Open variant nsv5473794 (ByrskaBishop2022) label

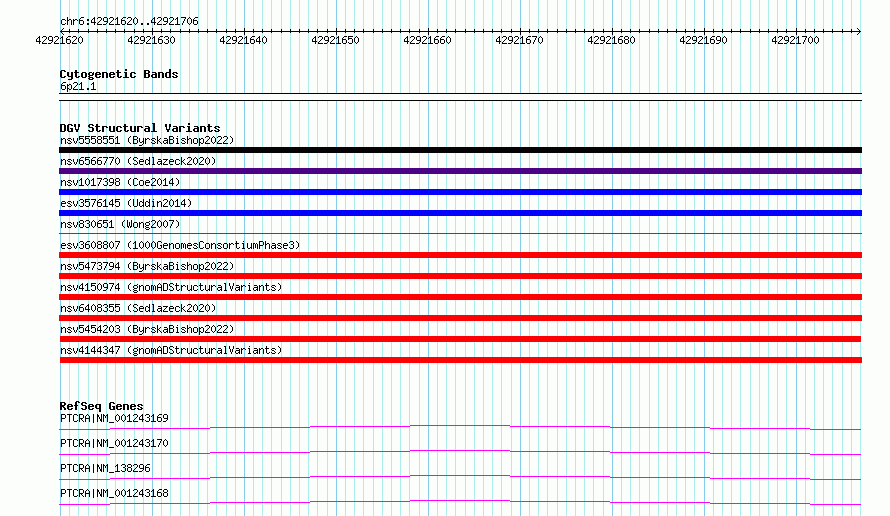(x=147, y=266)
